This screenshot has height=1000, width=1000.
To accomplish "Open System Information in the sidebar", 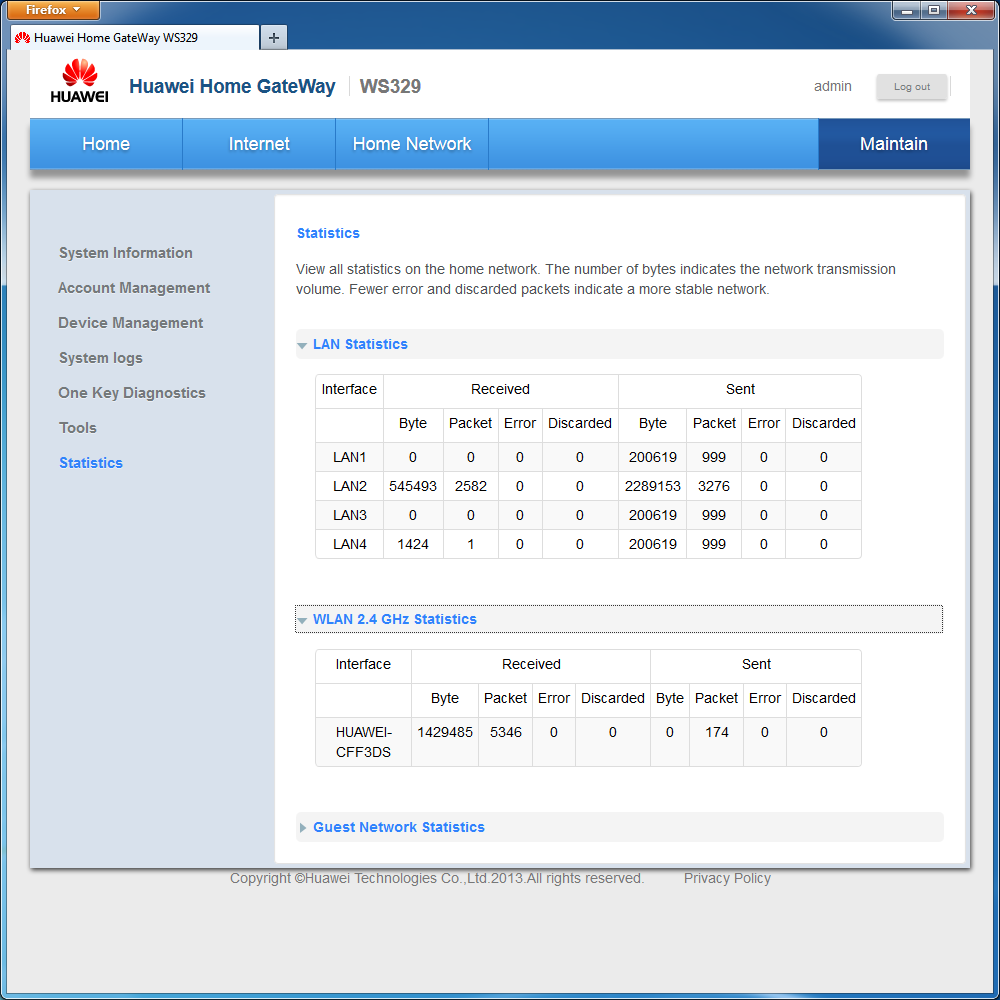I will coord(126,253).
